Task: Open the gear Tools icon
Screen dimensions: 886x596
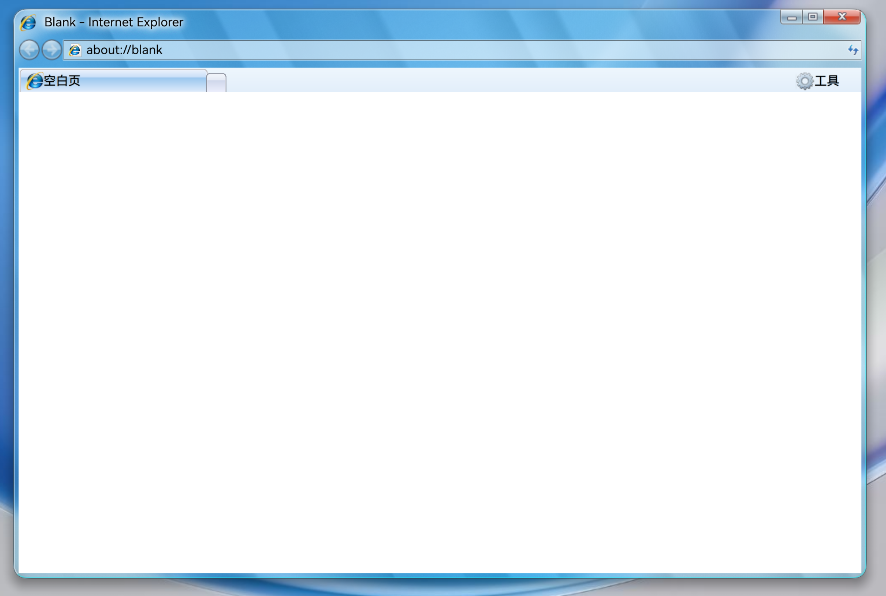Action: click(x=805, y=81)
